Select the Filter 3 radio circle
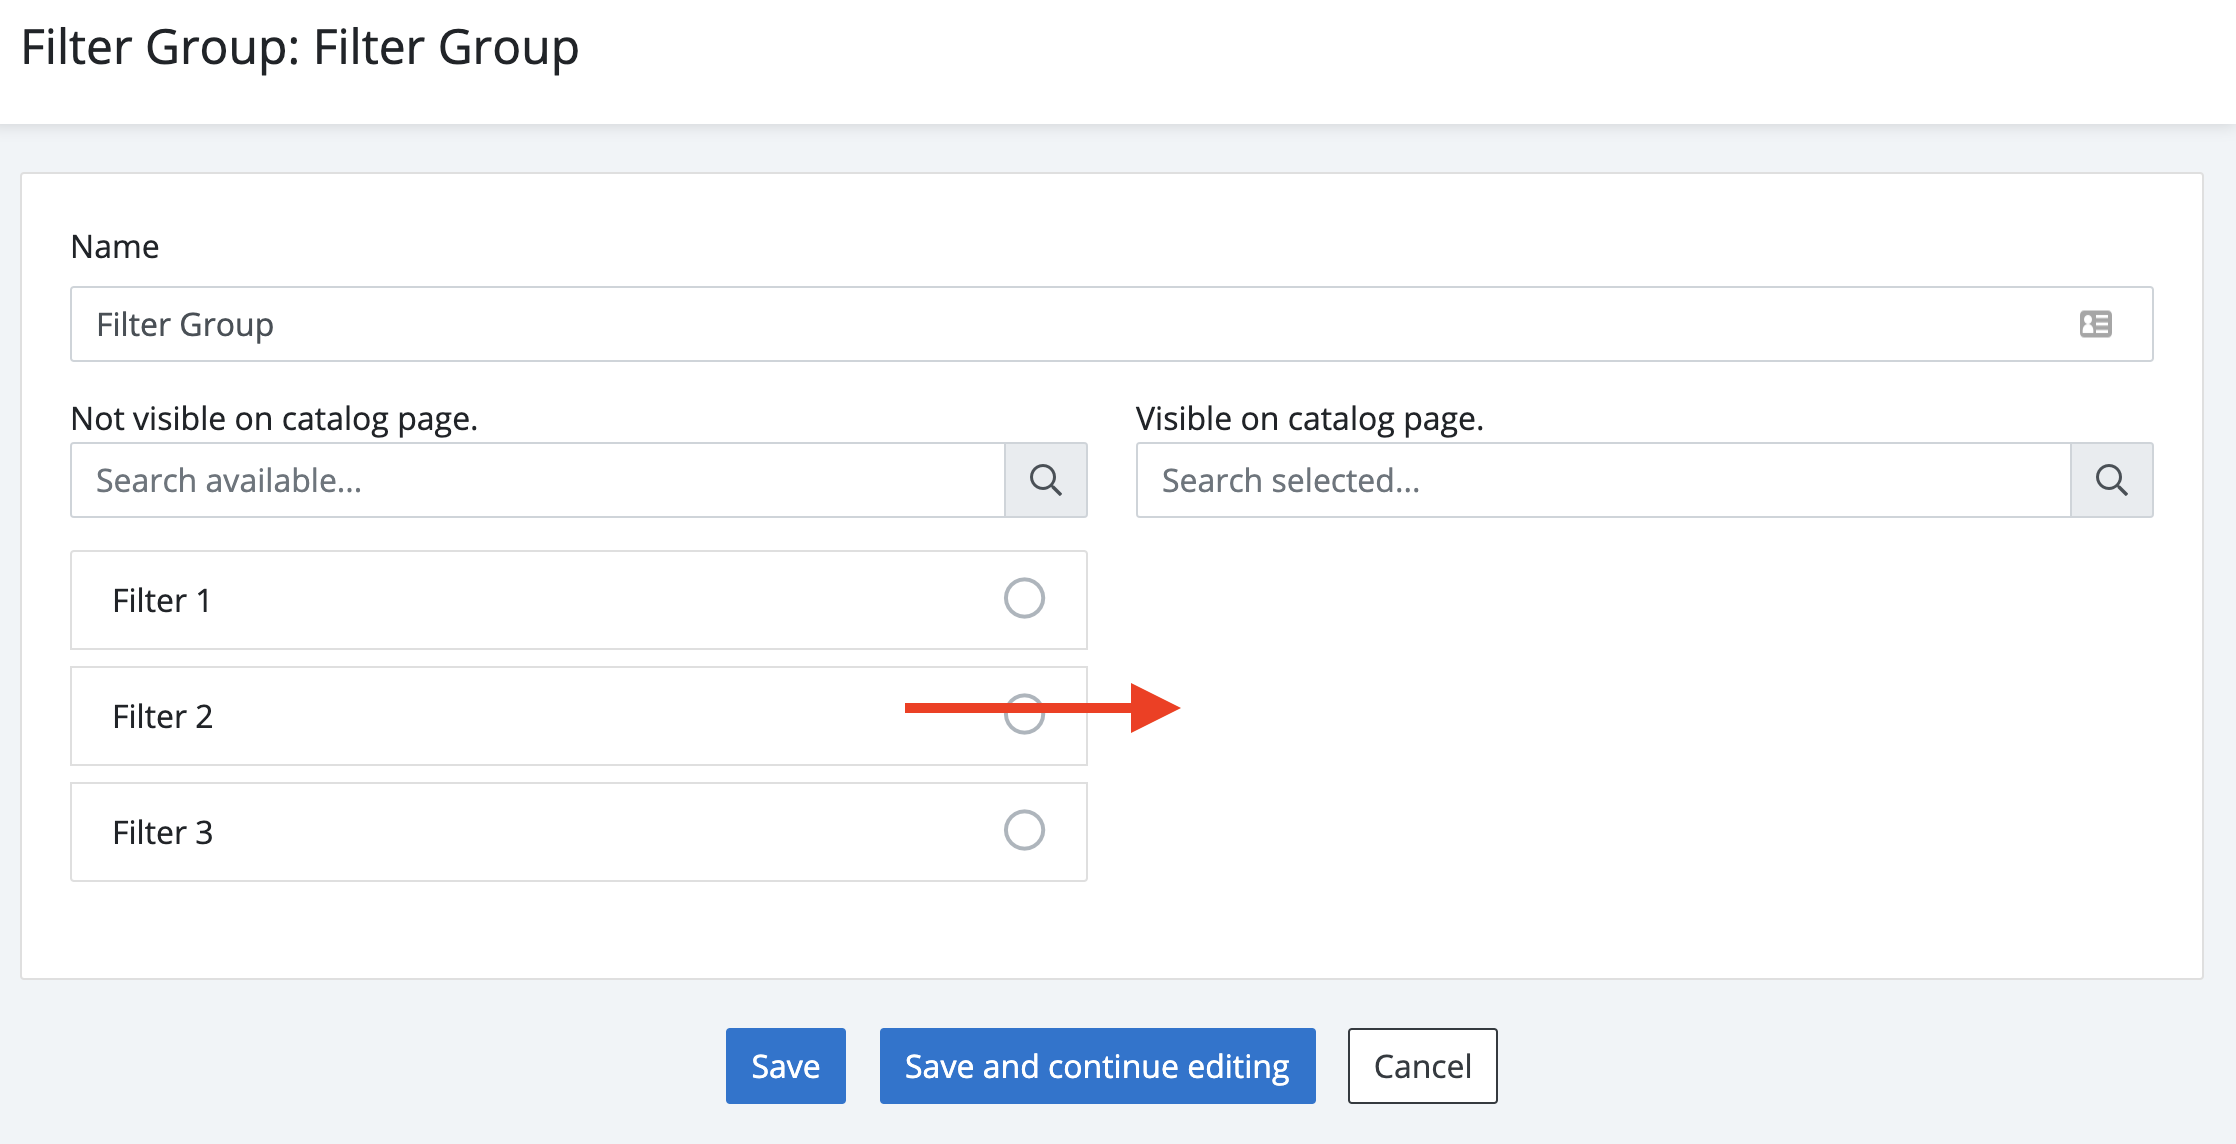 [1024, 830]
